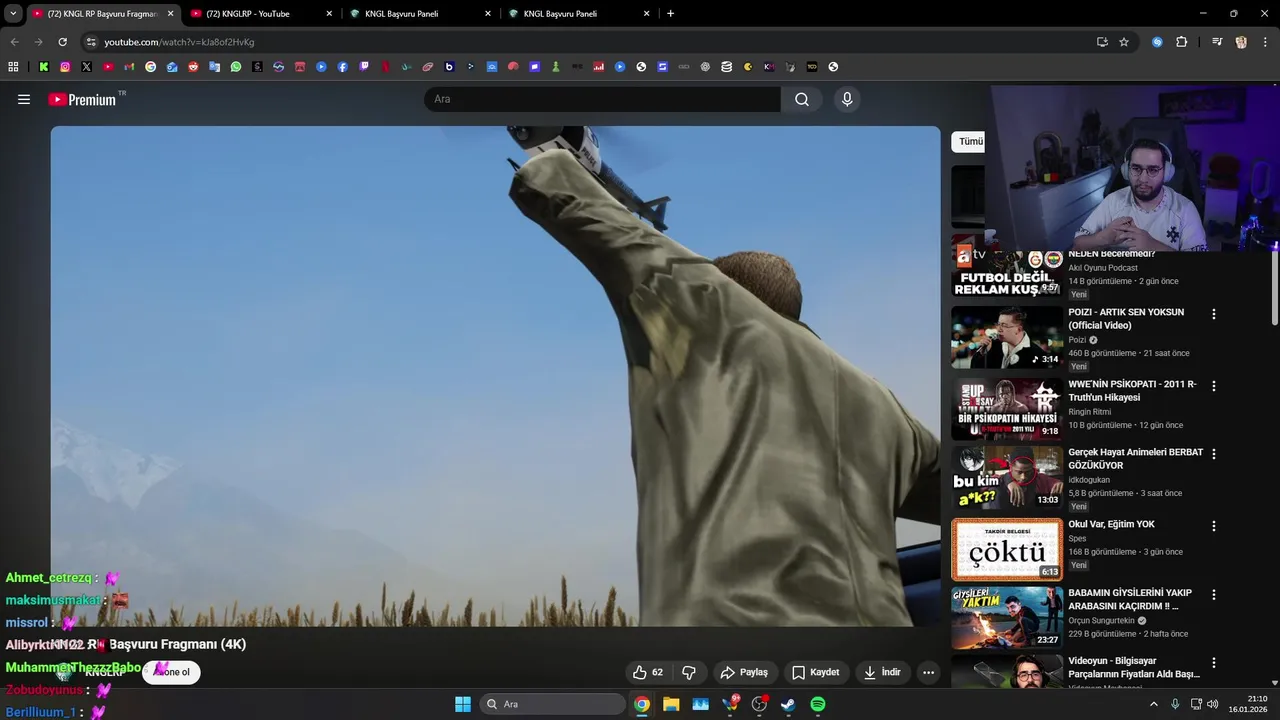Open the Chrome profile avatar
This screenshot has height=720, width=1280.
coord(1241,42)
